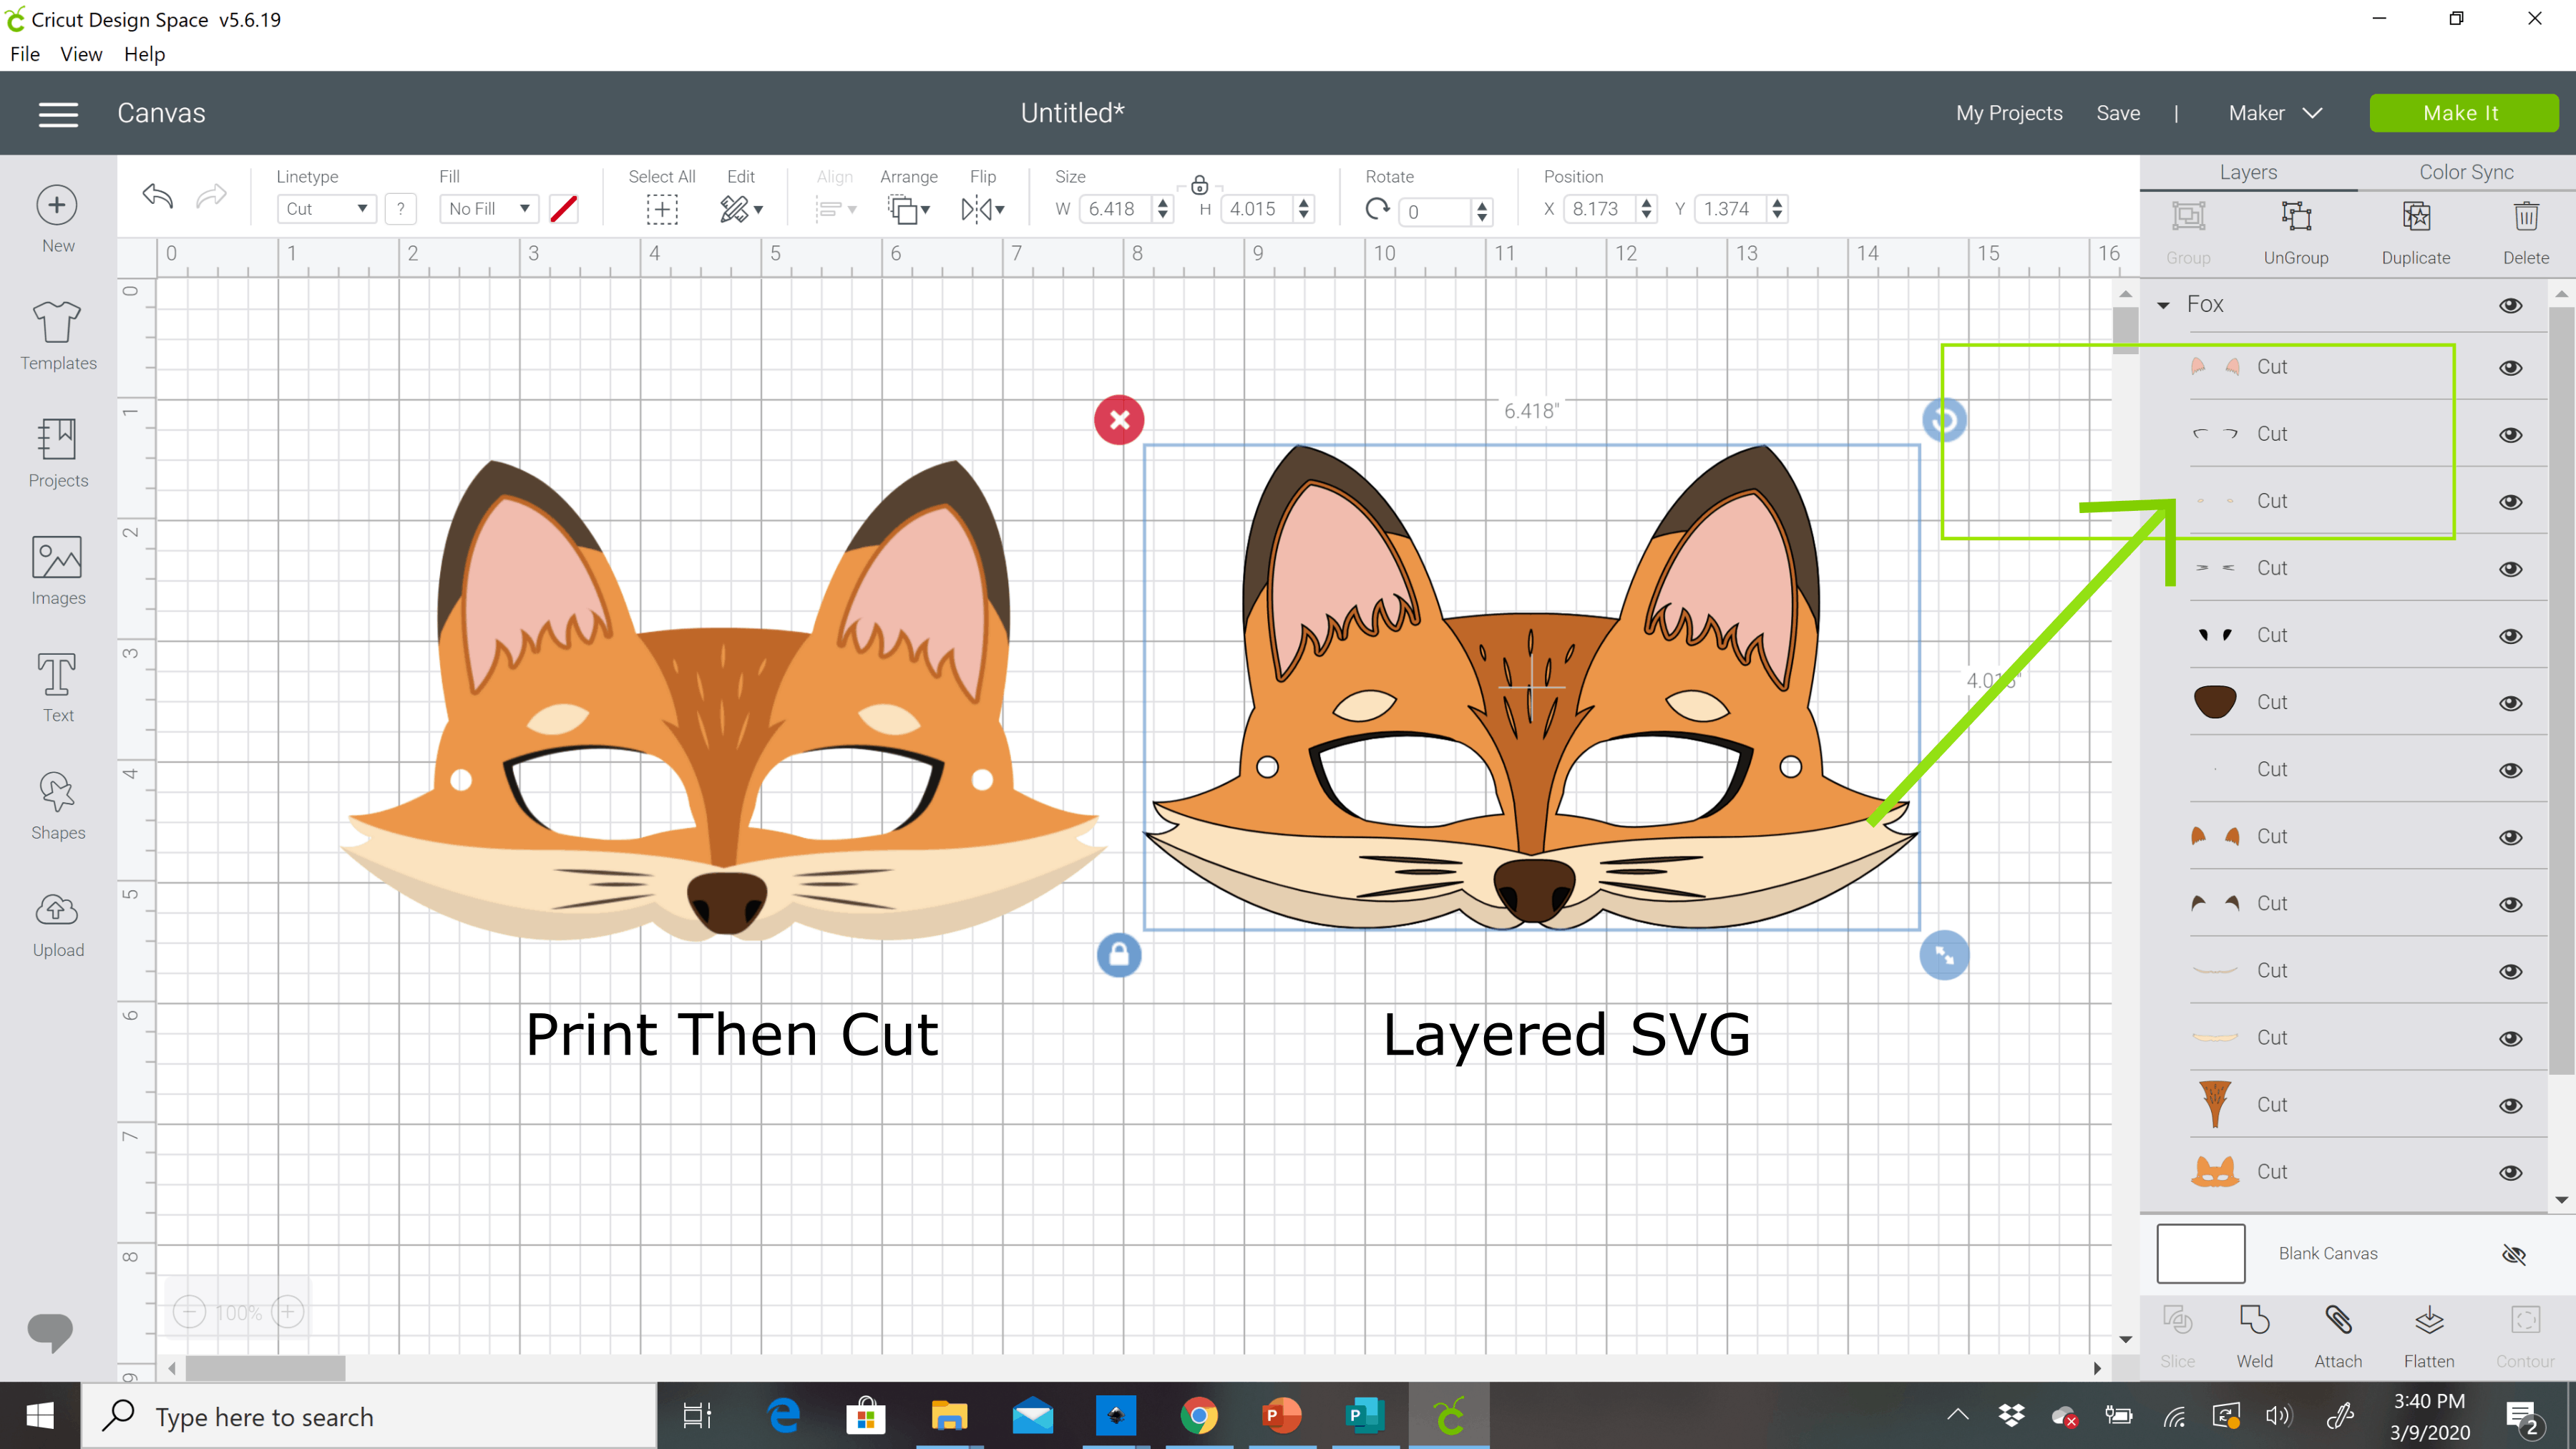Toggle visibility of top Cut layer
Image resolution: width=2576 pixels, height=1449 pixels.
click(x=2514, y=366)
